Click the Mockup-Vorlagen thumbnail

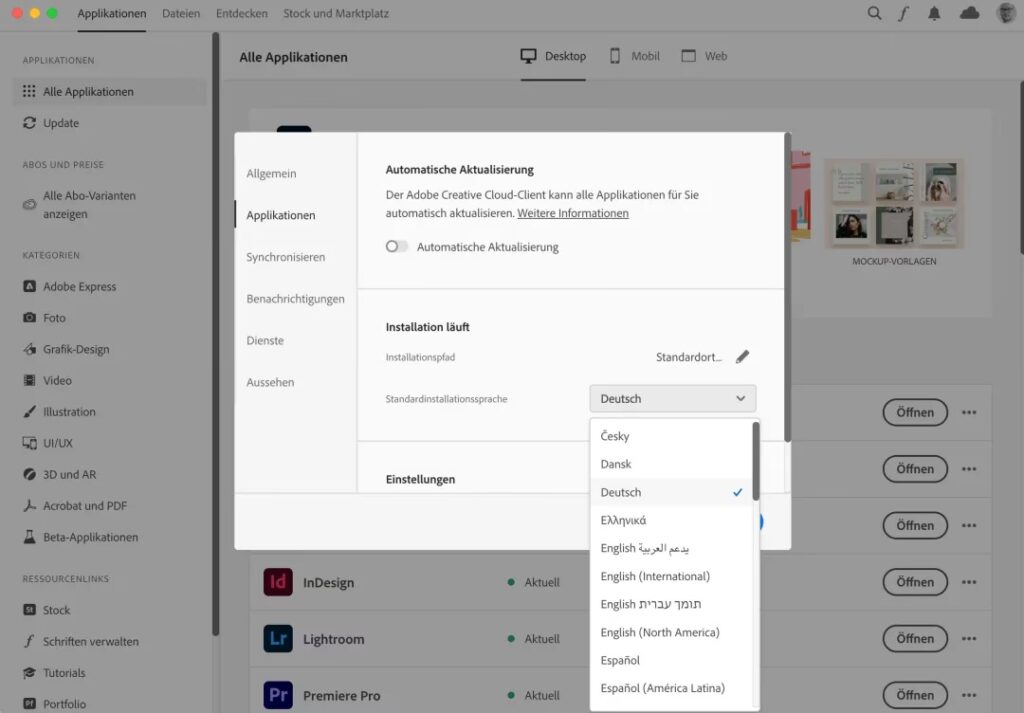[894, 204]
